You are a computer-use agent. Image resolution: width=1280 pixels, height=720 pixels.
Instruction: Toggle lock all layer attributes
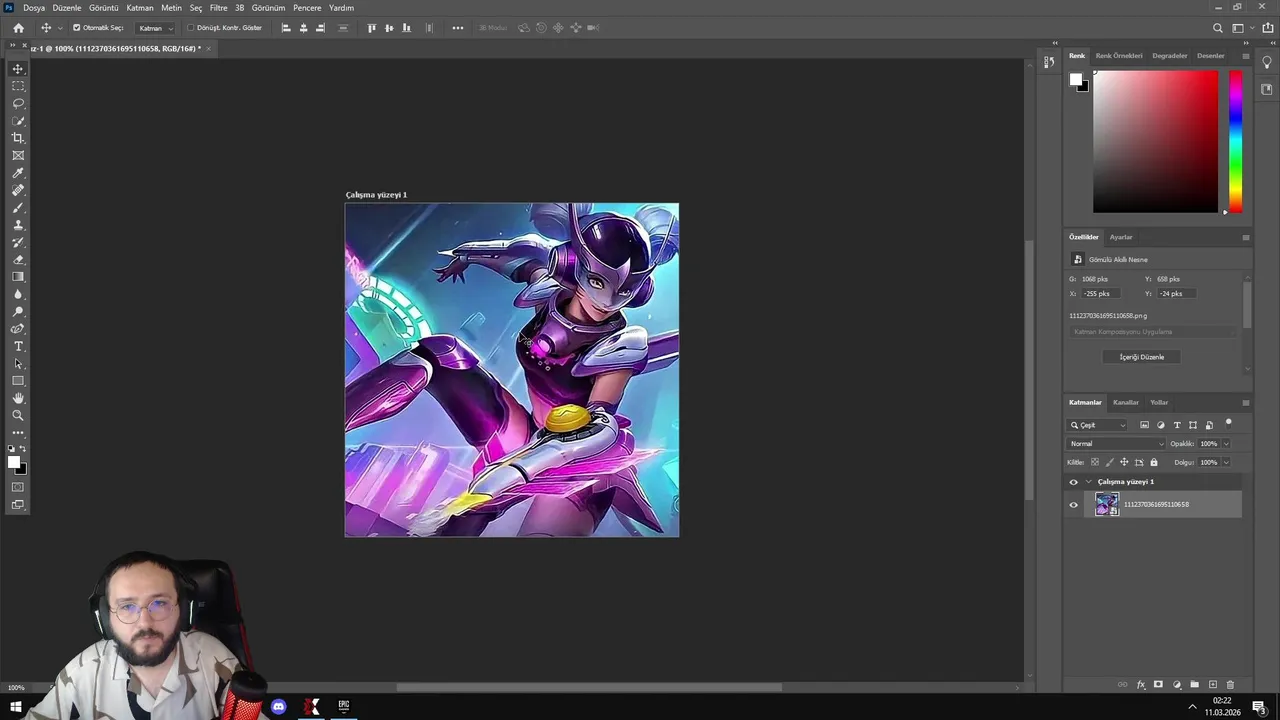[x=1153, y=462]
